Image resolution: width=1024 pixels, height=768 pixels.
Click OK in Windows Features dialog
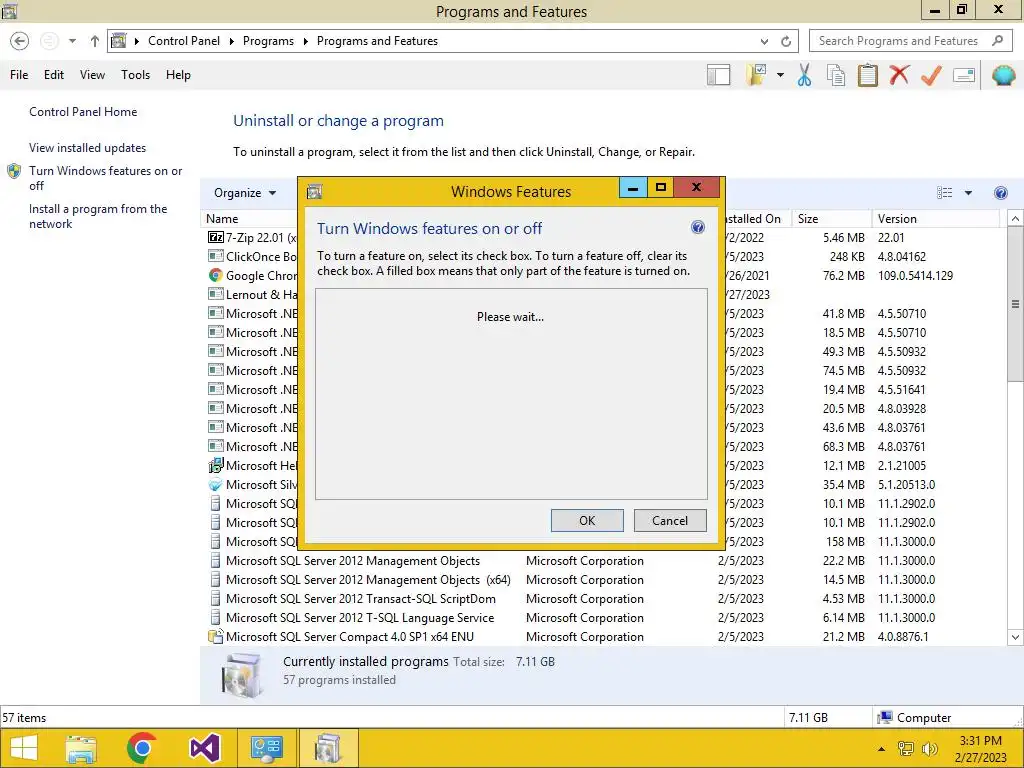click(587, 520)
